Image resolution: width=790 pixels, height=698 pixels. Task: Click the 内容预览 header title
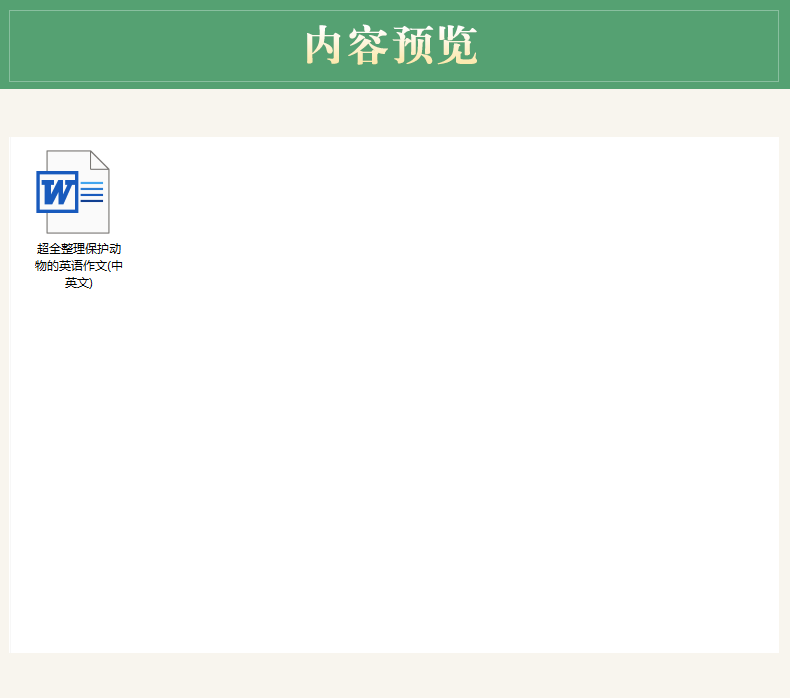pyautogui.click(x=391, y=45)
